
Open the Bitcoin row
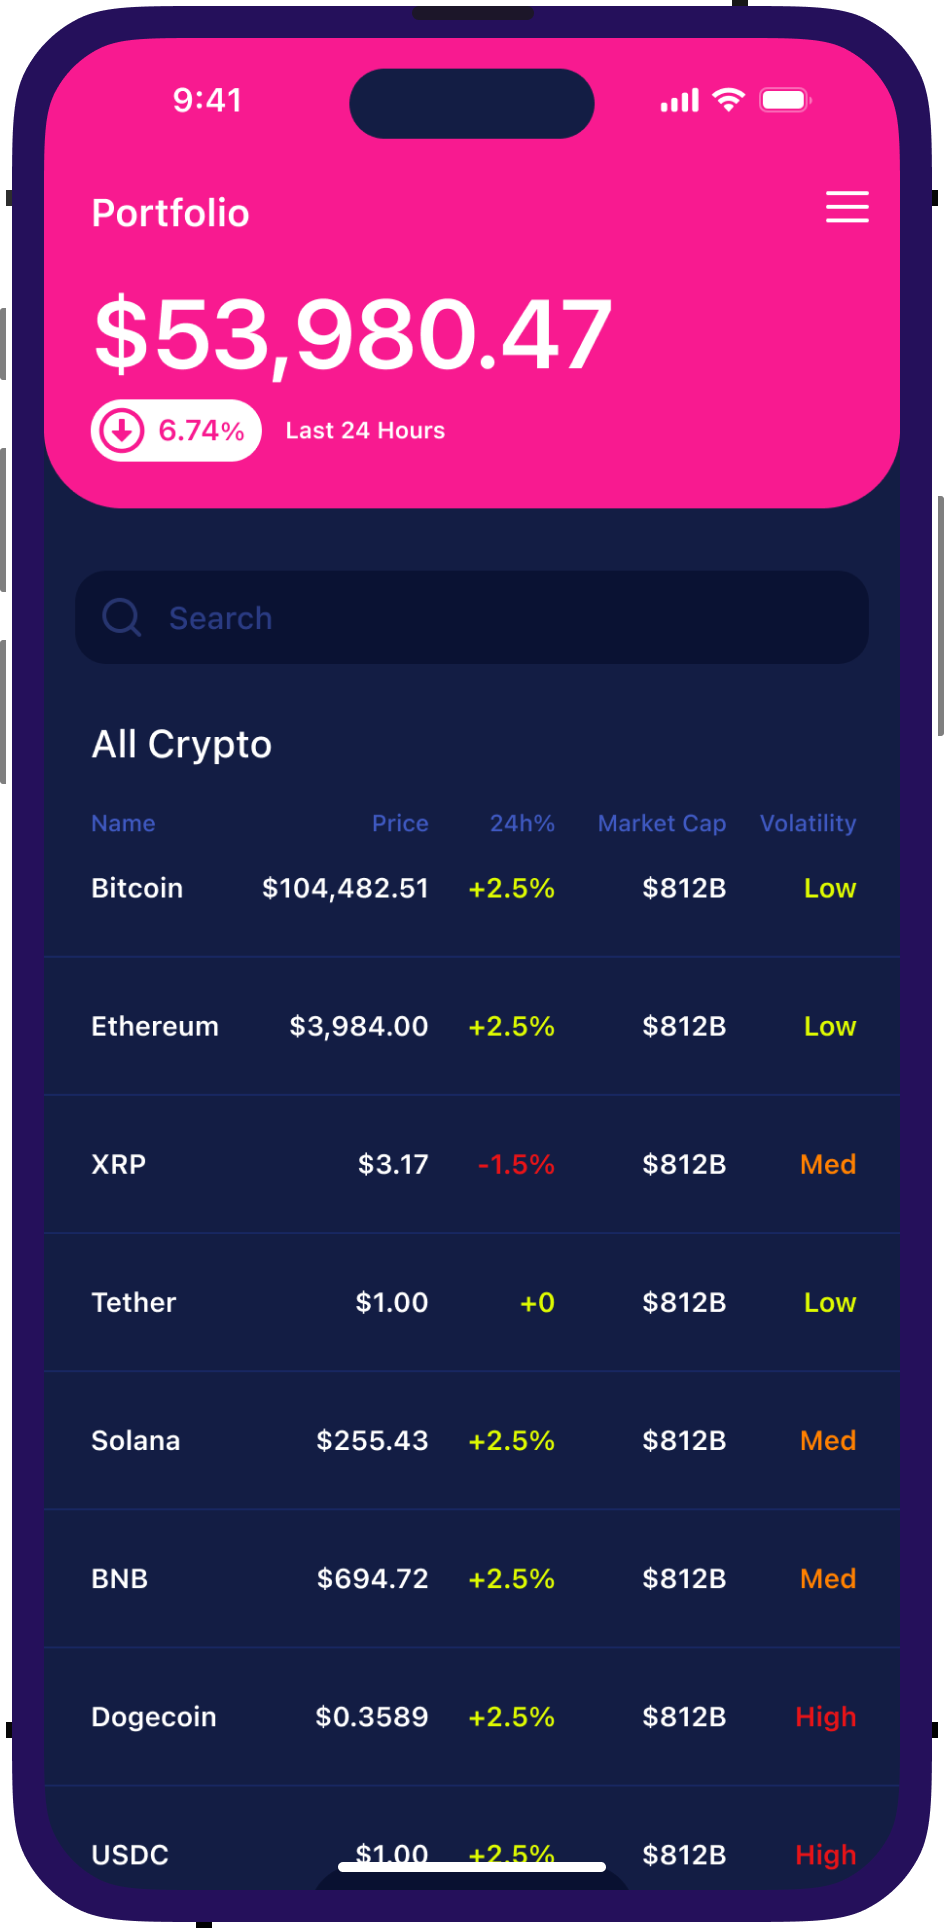click(137, 888)
